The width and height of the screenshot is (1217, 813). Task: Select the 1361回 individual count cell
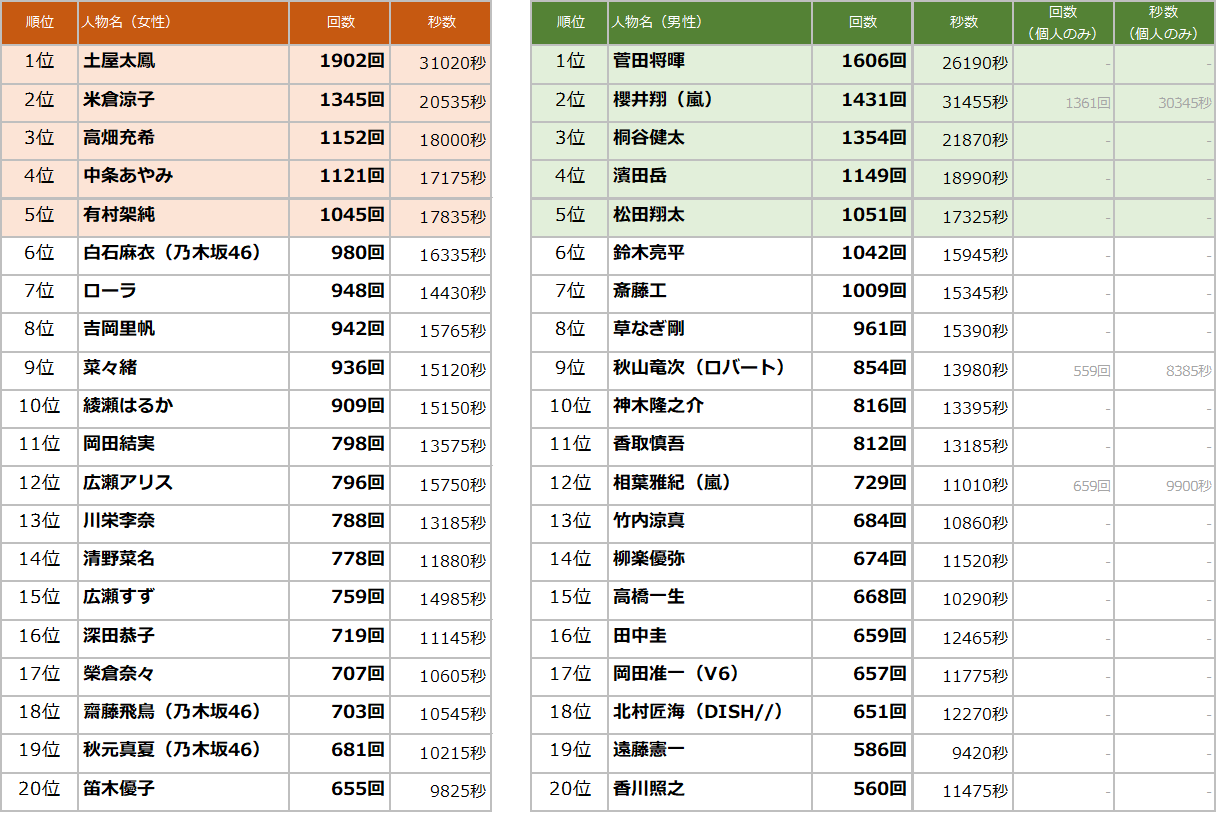pyautogui.click(x=1063, y=102)
